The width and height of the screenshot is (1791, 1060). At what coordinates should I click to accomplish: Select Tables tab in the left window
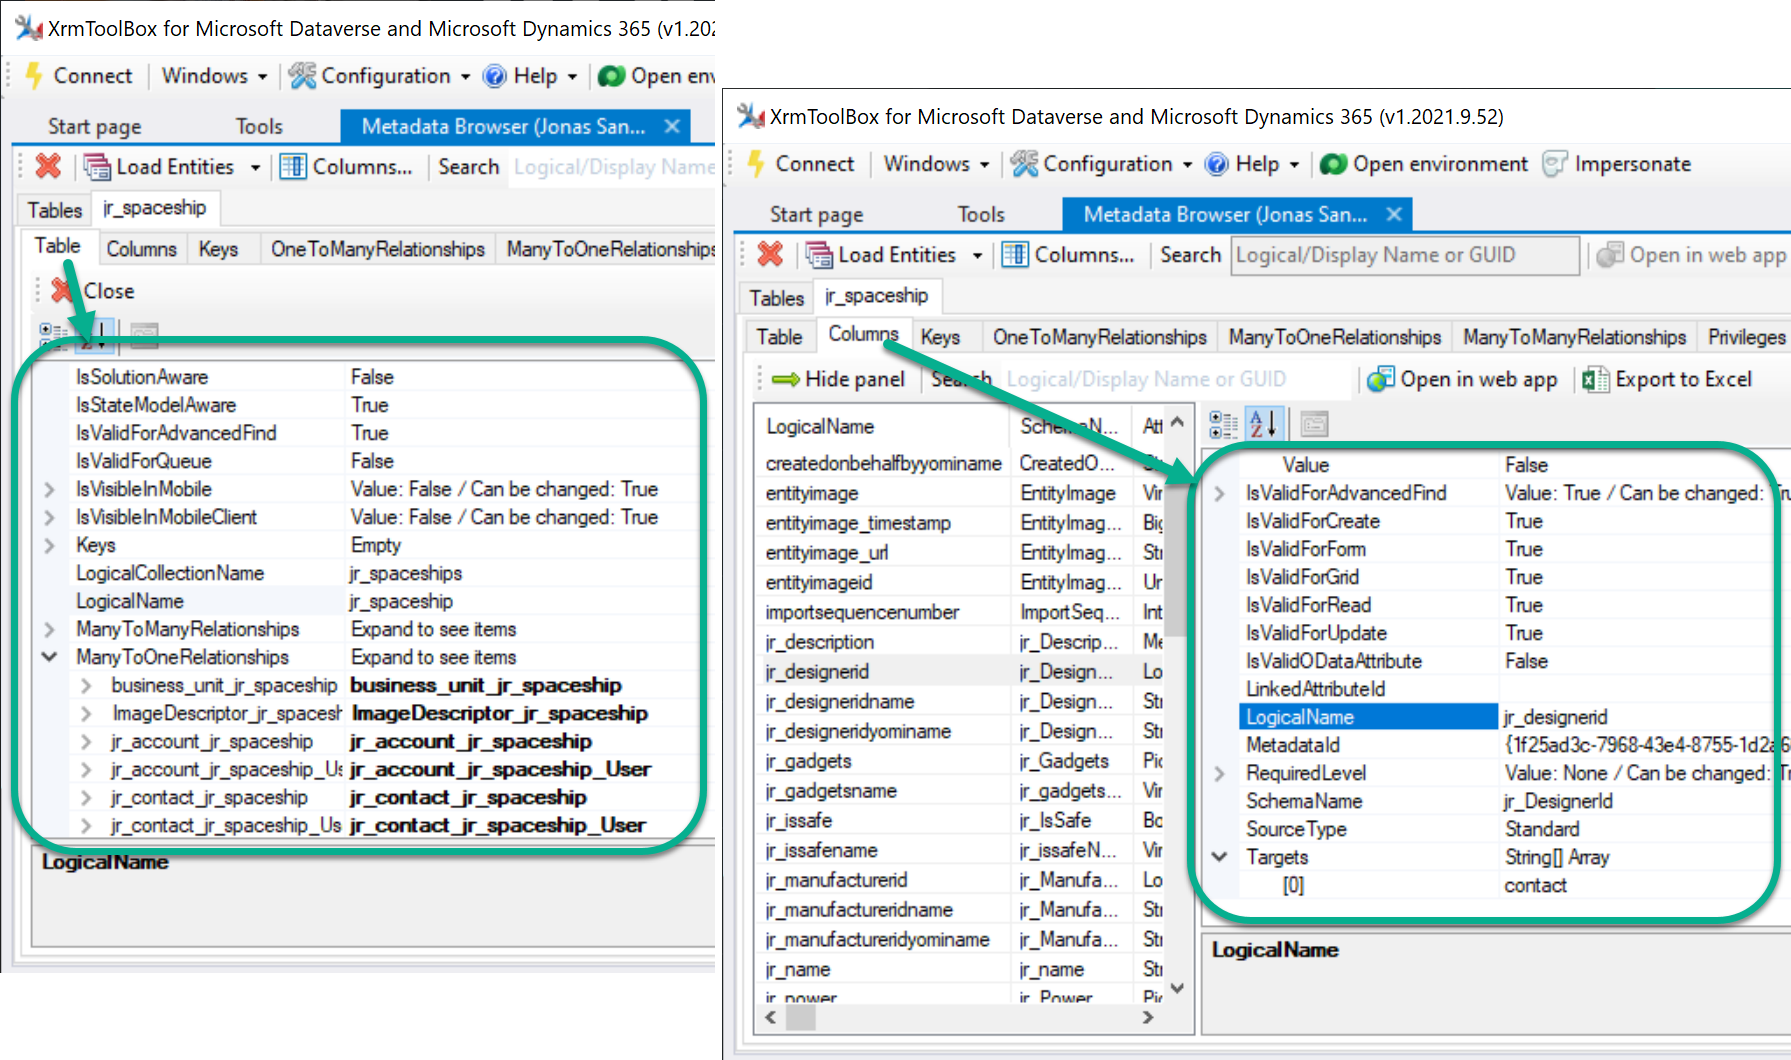pyautogui.click(x=54, y=210)
